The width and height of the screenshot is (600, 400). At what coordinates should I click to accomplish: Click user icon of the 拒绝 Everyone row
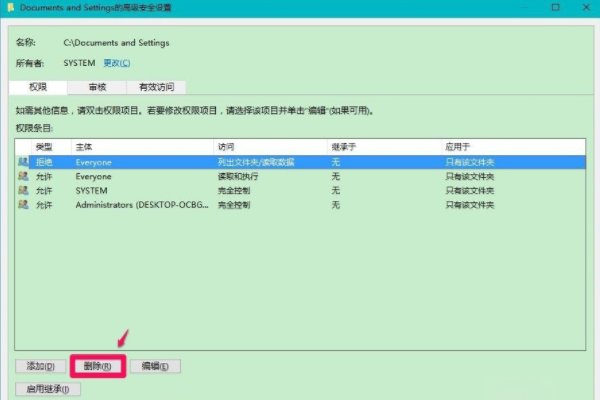23,162
